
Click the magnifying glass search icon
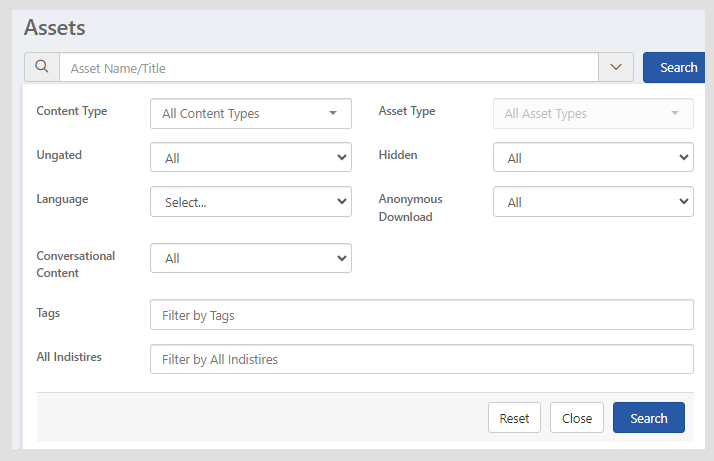42,67
